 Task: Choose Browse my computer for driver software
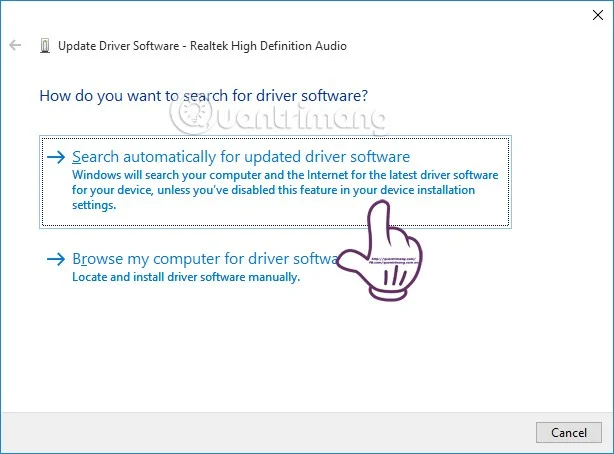[x=200, y=259]
